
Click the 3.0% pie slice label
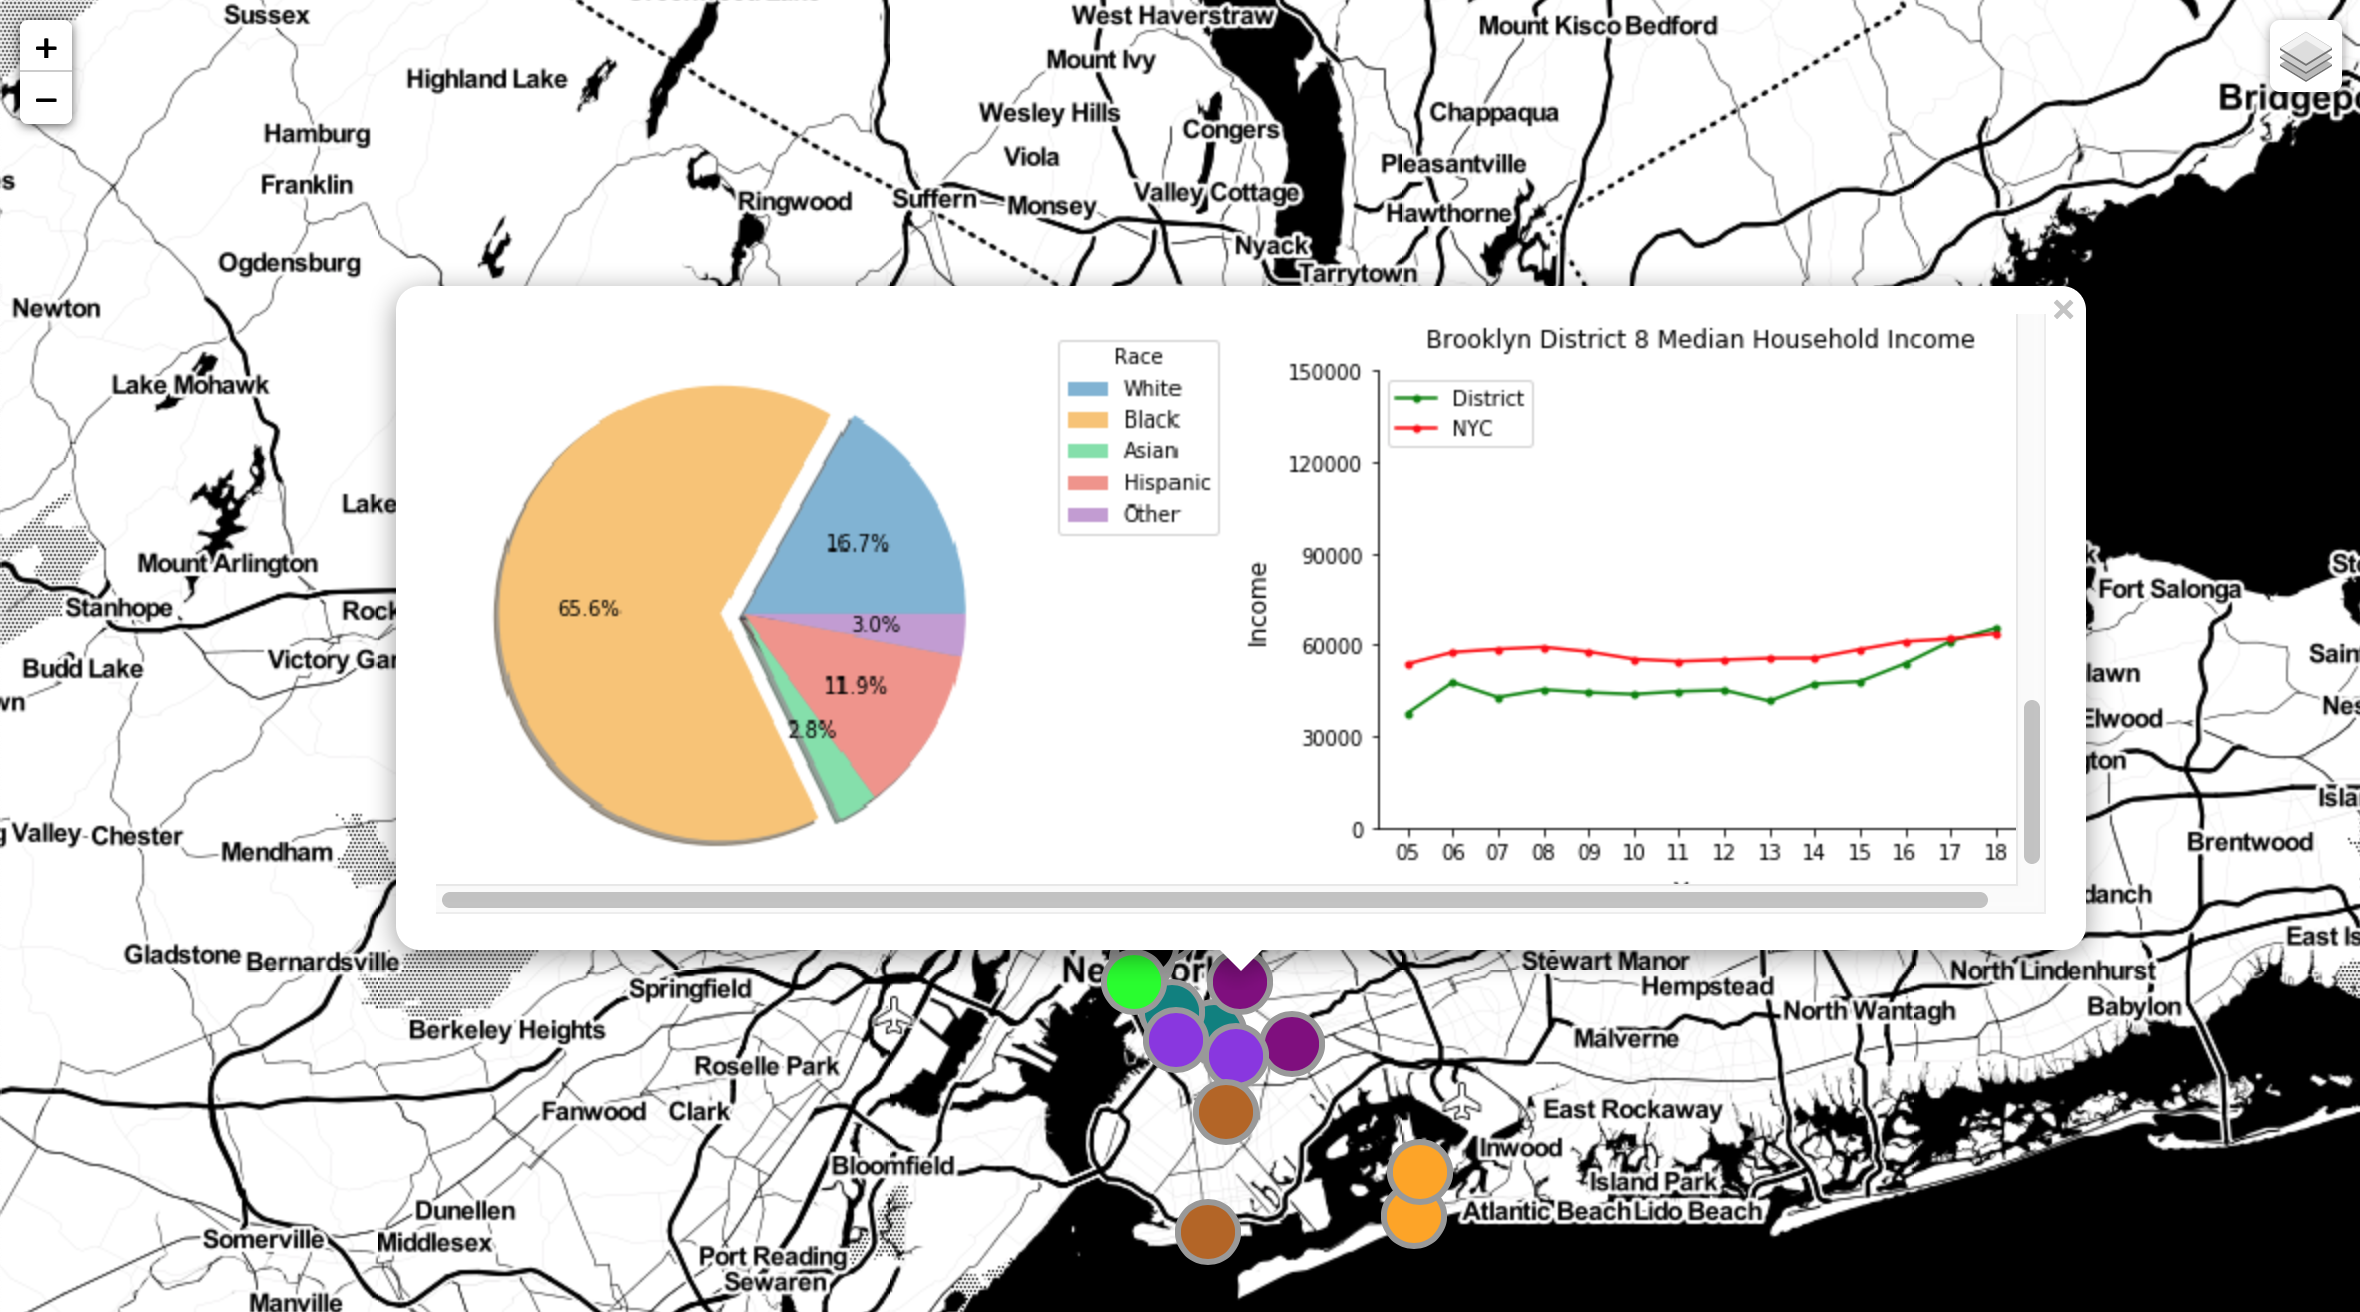(875, 624)
